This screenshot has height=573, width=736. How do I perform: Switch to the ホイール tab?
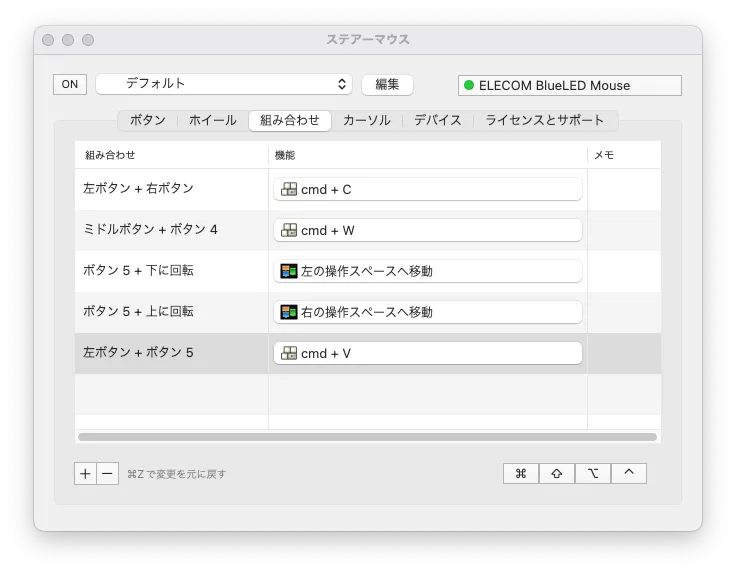pyautogui.click(x=212, y=120)
